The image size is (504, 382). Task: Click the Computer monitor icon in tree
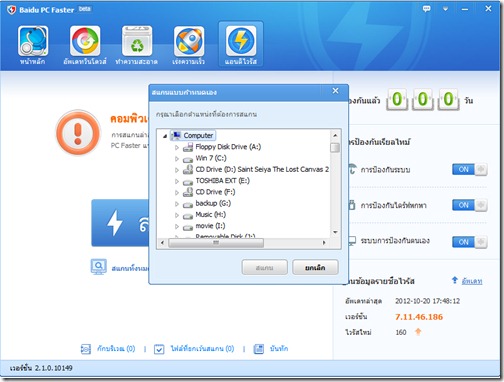pos(176,135)
